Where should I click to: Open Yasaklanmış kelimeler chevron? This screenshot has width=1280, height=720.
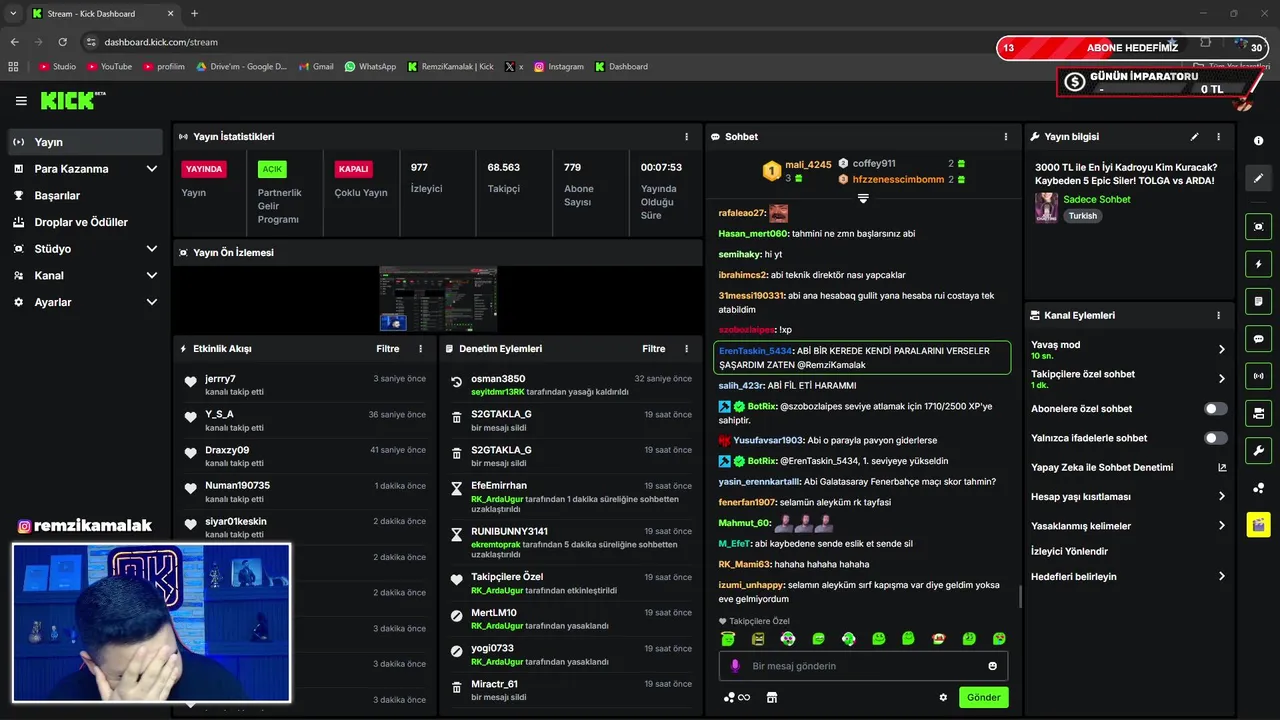coord(1222,525)
